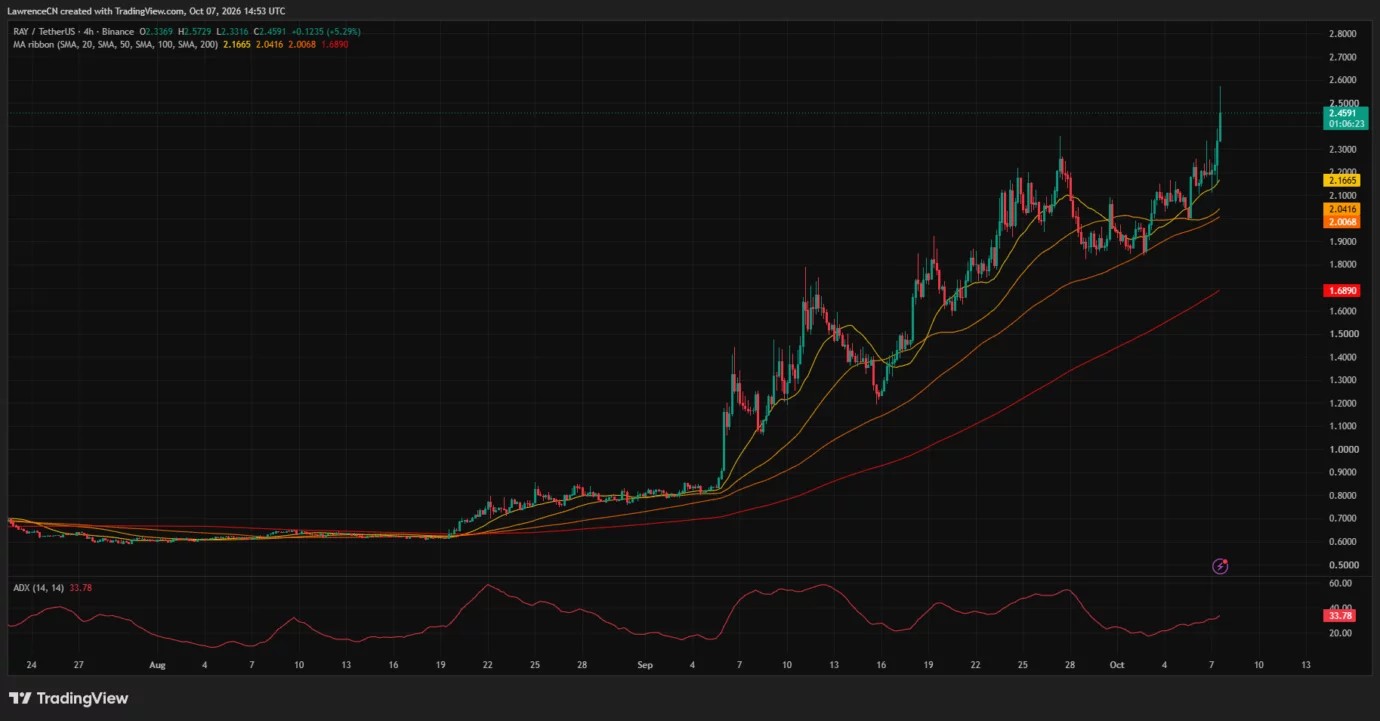Click the Aug label on time axis

coord(156,664)
